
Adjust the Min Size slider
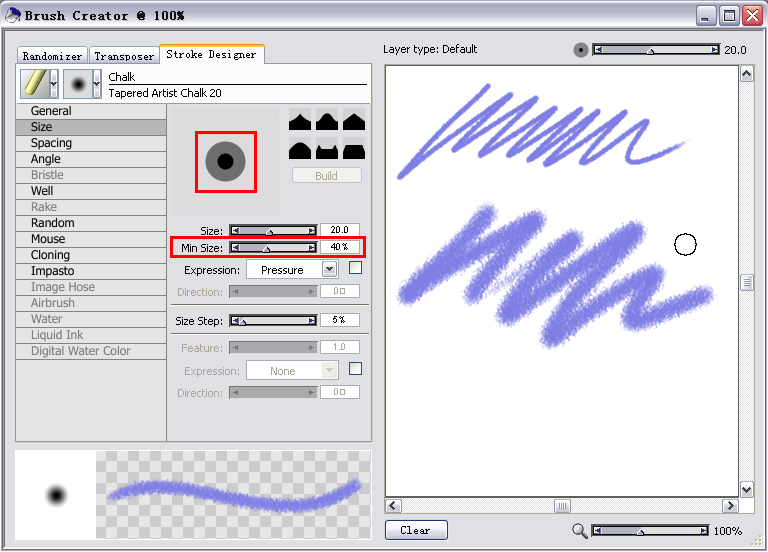[273, 247]
